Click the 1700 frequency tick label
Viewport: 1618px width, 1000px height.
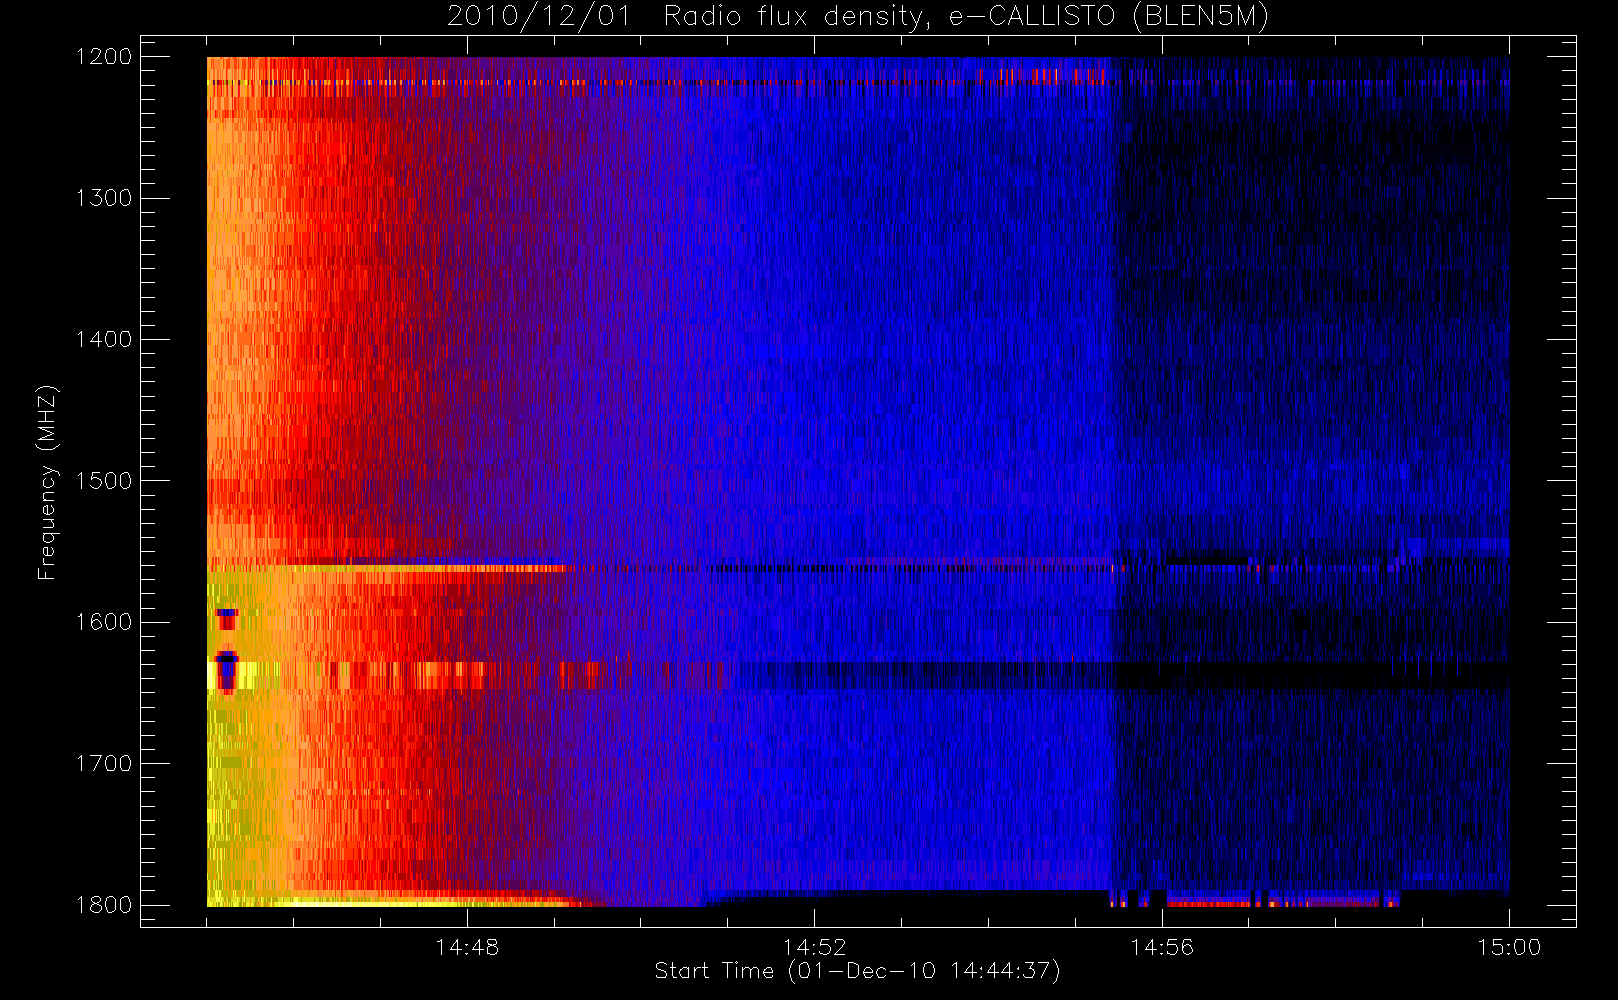(x=104, y=763)
